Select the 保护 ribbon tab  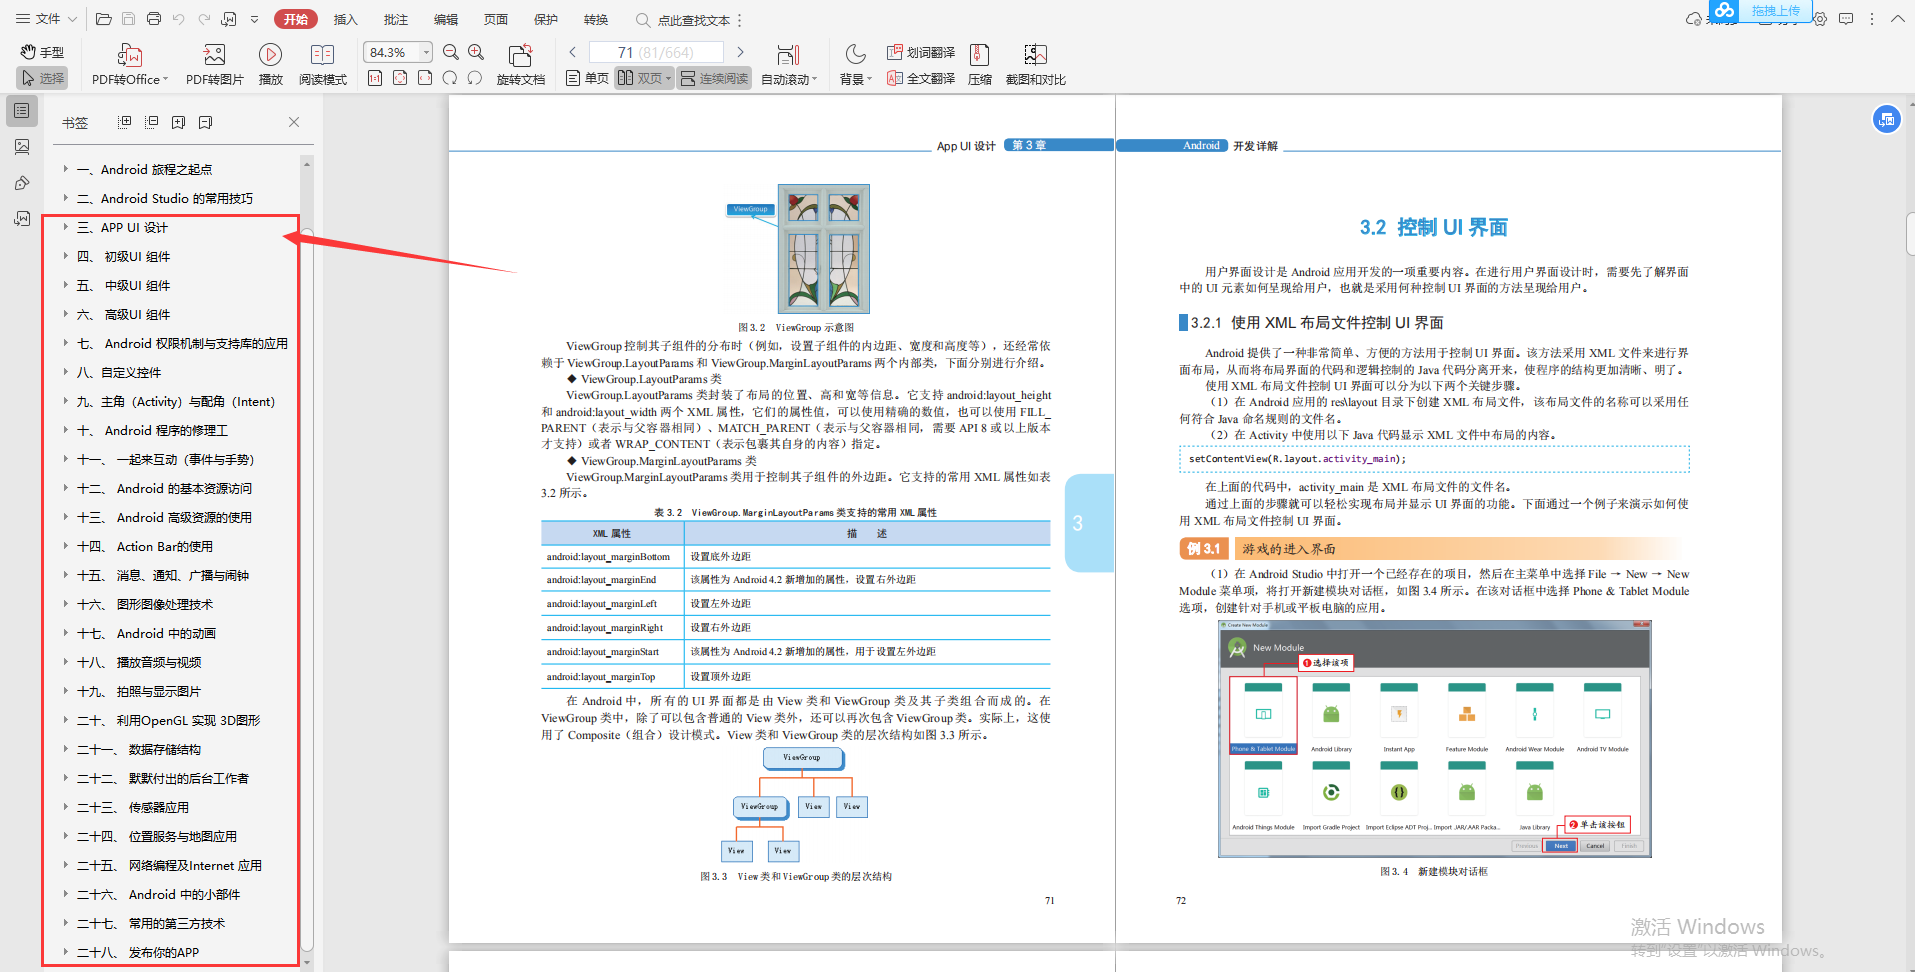pyautogui.click(x=545, y=19)
